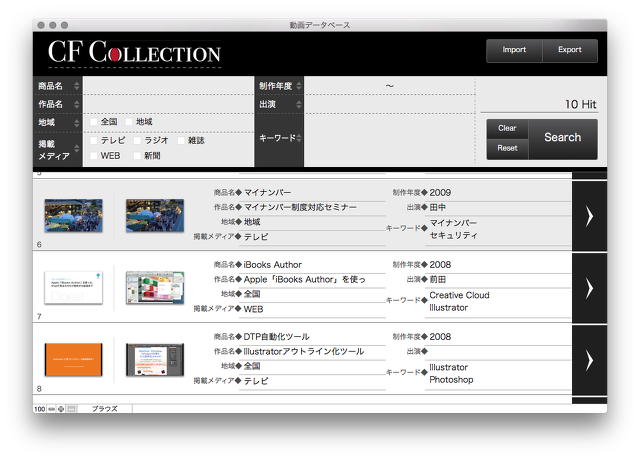Toggle the status toolbar icon at bottom

coord(70,409)
